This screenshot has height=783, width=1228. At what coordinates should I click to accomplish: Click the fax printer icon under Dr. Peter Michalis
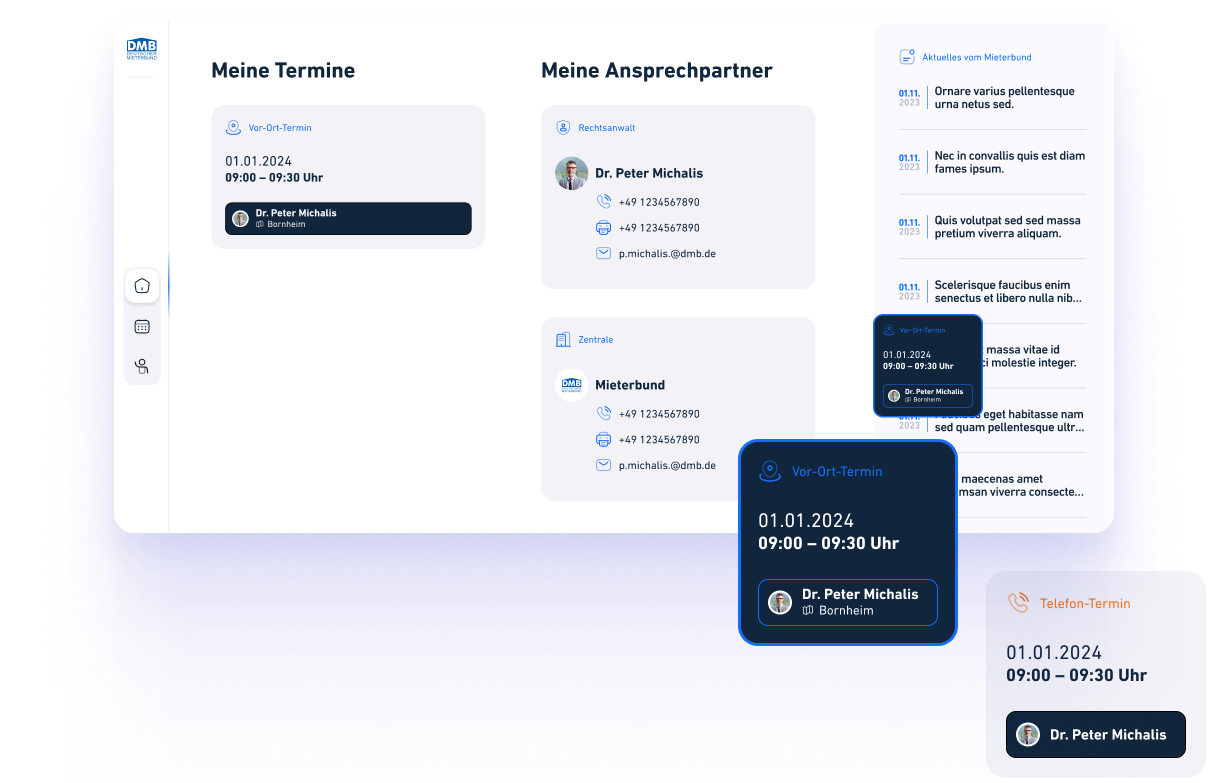[603, 228]
